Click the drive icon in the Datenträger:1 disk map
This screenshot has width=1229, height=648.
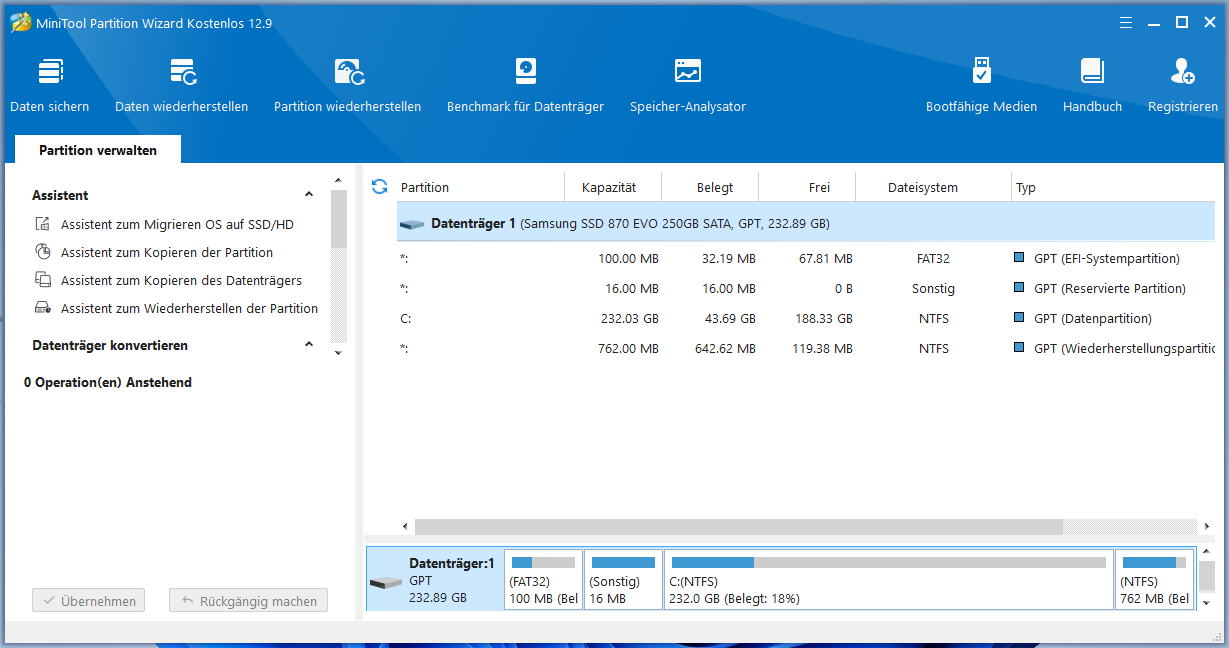pos(385,583)
